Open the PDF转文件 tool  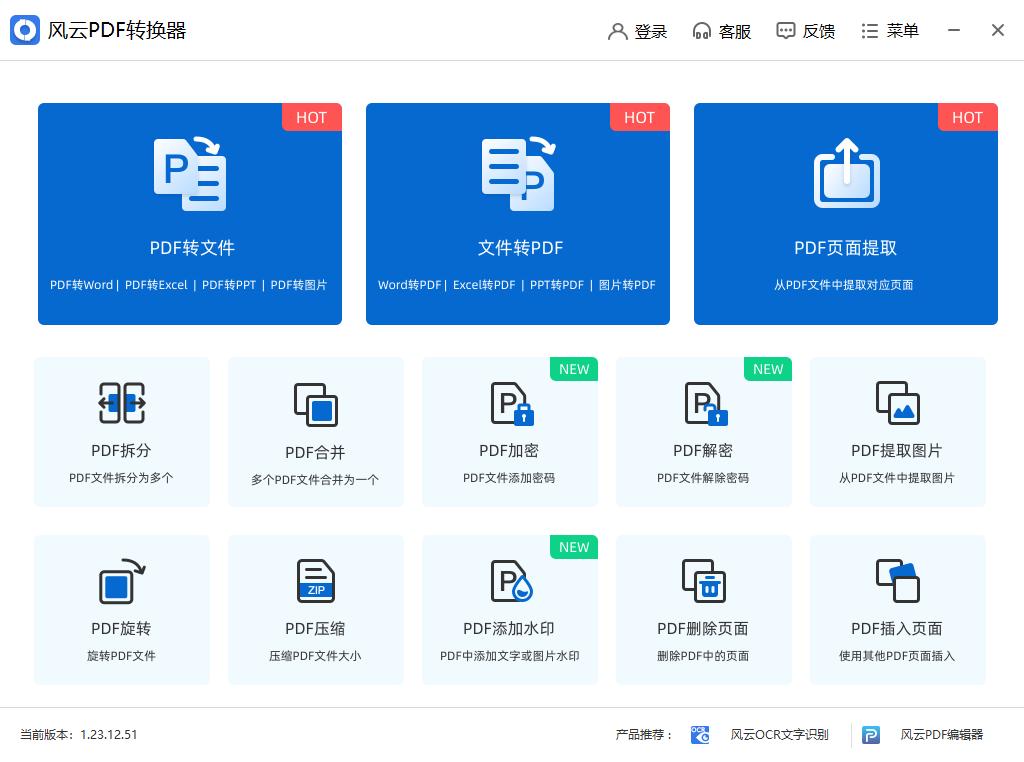point(190,213)
